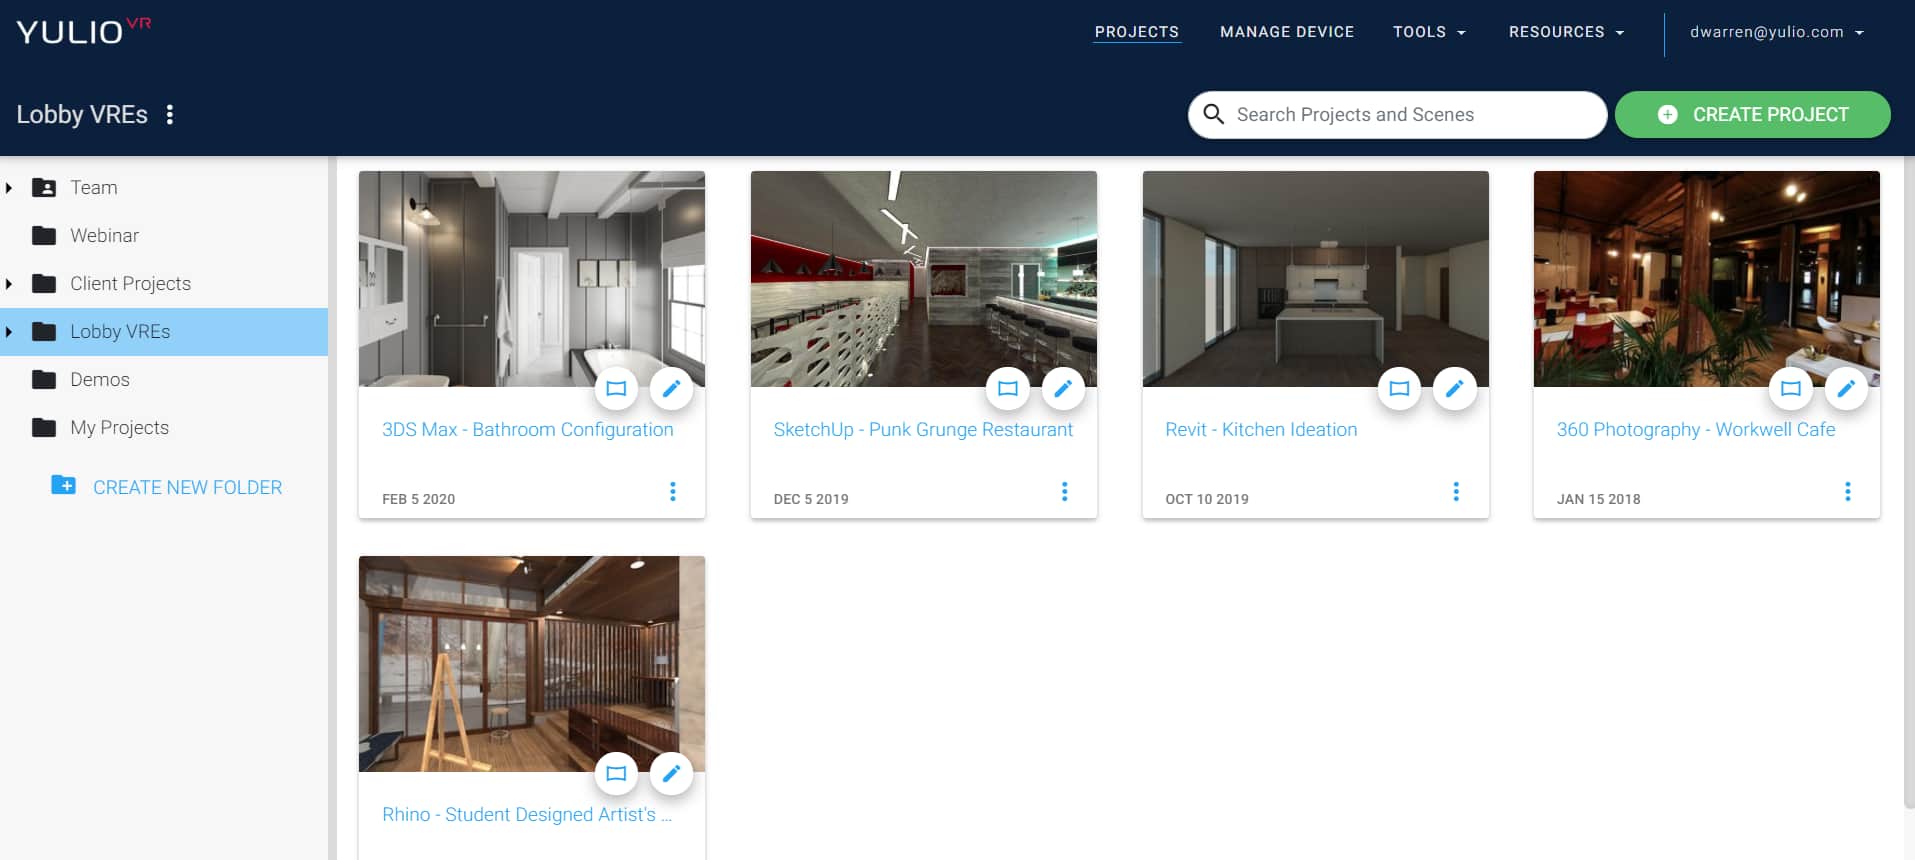This screenshot has height=860, width=1915.
Task: Click the Lobby VREs page heading
Action: tap(82, 114)
